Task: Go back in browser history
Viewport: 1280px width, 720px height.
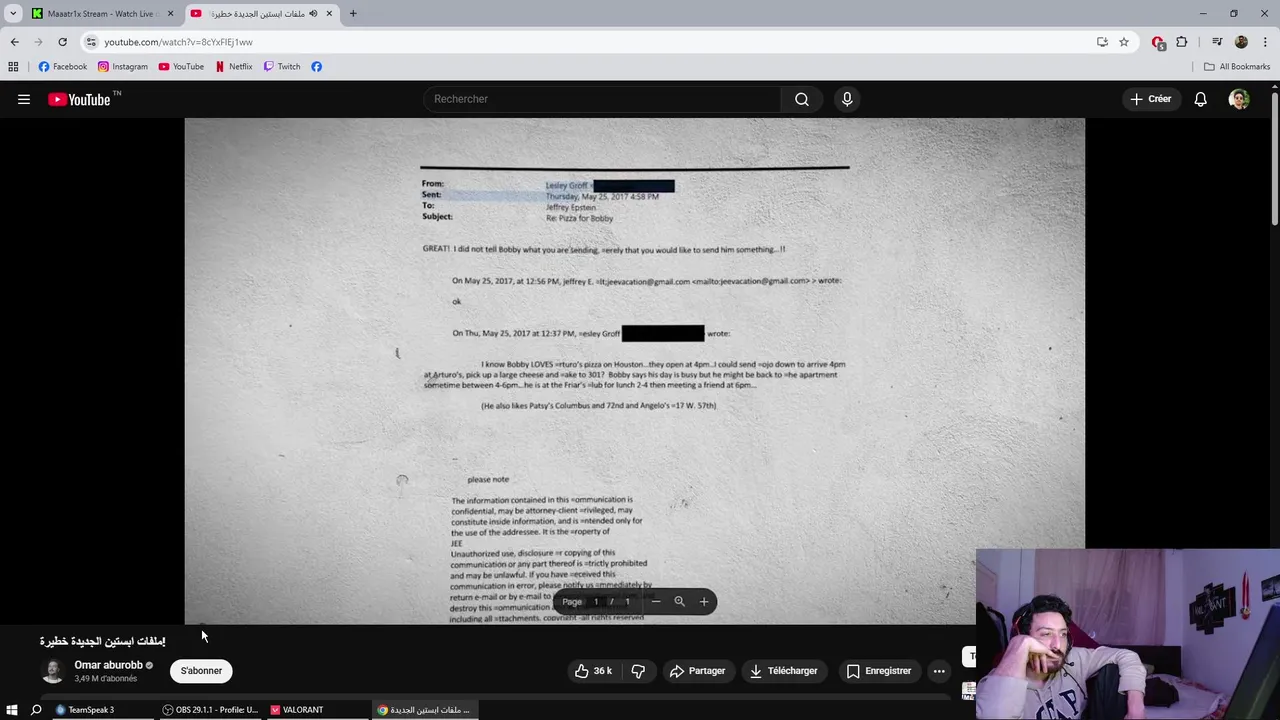Action: click(x=14, y=42)
